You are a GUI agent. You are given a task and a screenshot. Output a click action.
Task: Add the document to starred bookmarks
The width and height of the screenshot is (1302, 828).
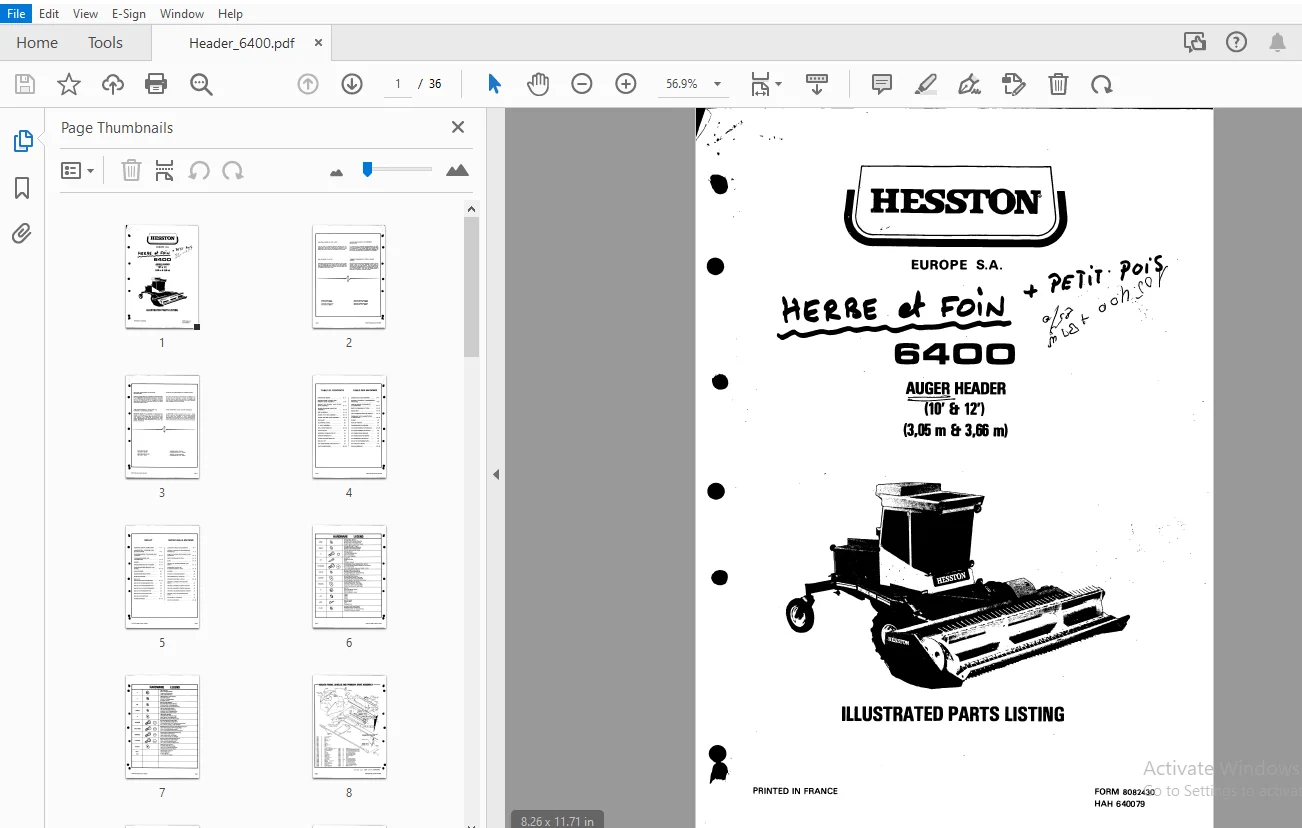[x=68, y=84]
